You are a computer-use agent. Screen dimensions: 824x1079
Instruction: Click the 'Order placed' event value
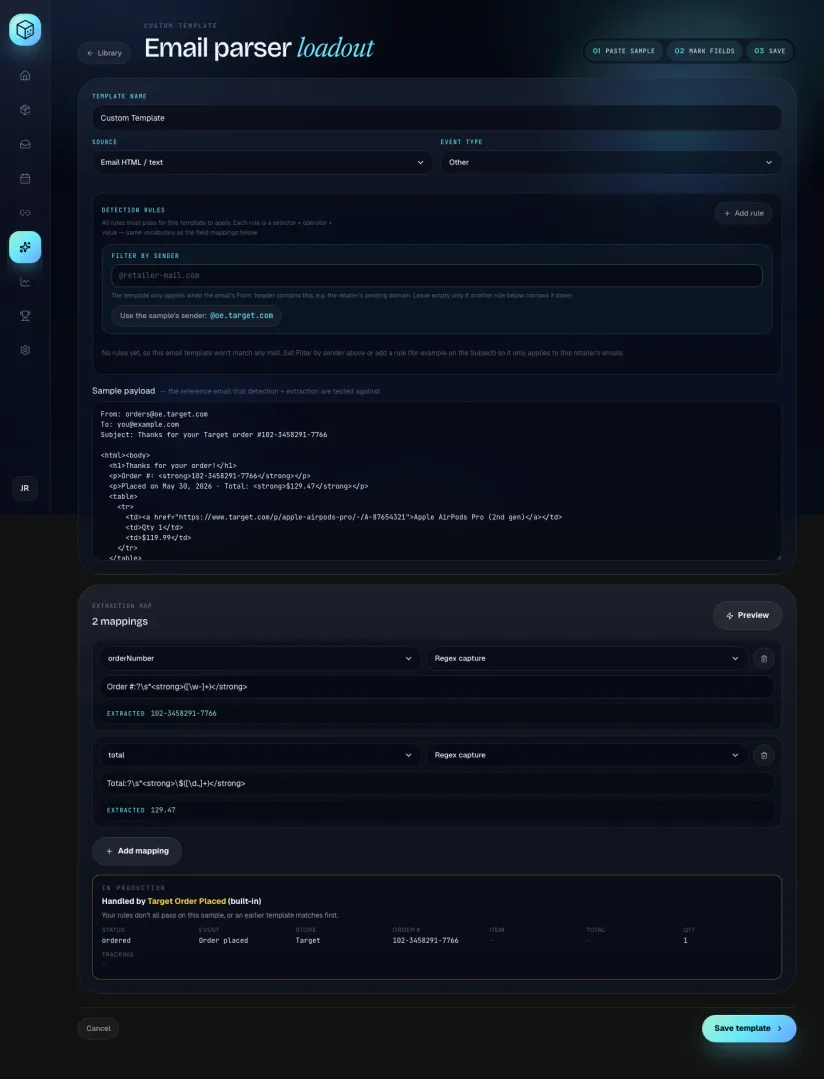point(223,941)
